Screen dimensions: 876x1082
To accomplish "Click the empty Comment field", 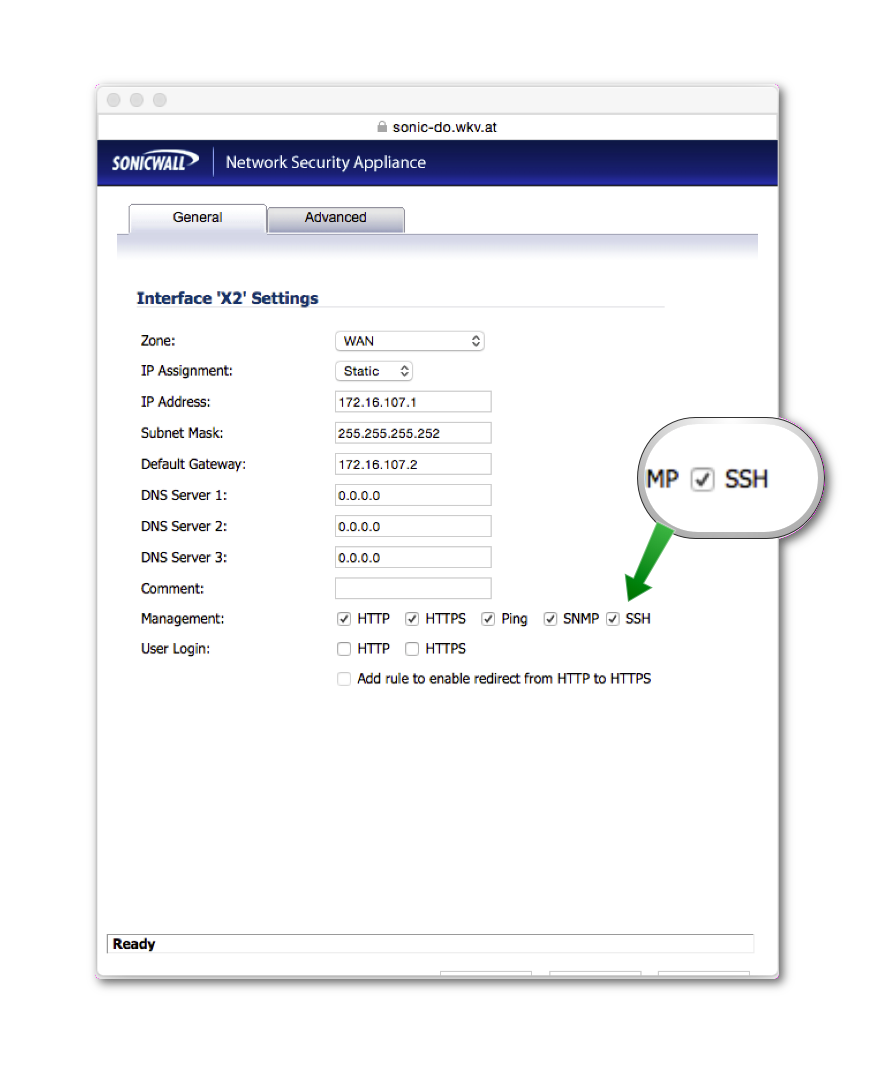I will 413,588.
